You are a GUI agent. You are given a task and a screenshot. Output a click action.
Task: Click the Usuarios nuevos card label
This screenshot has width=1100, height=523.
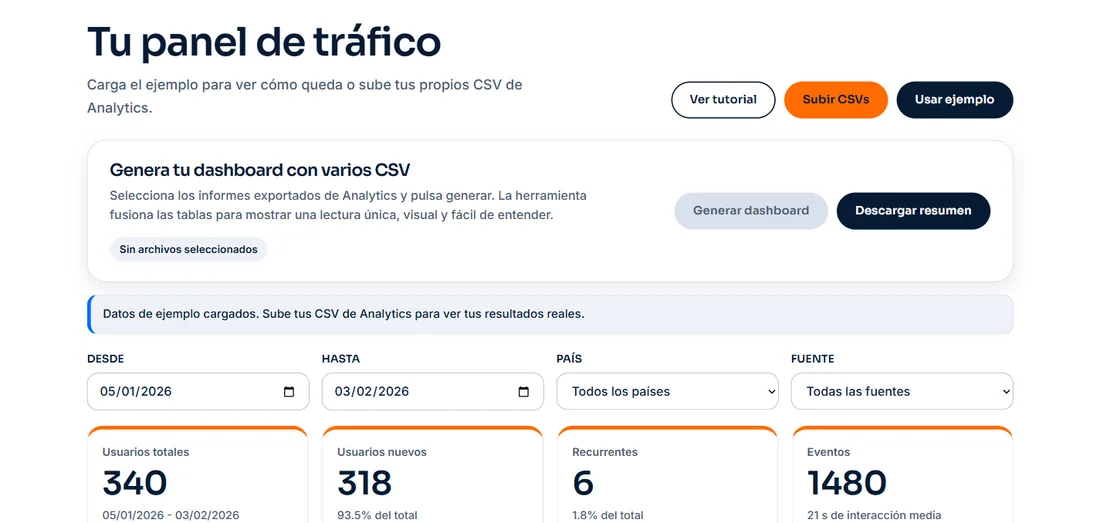pos(382,452)
